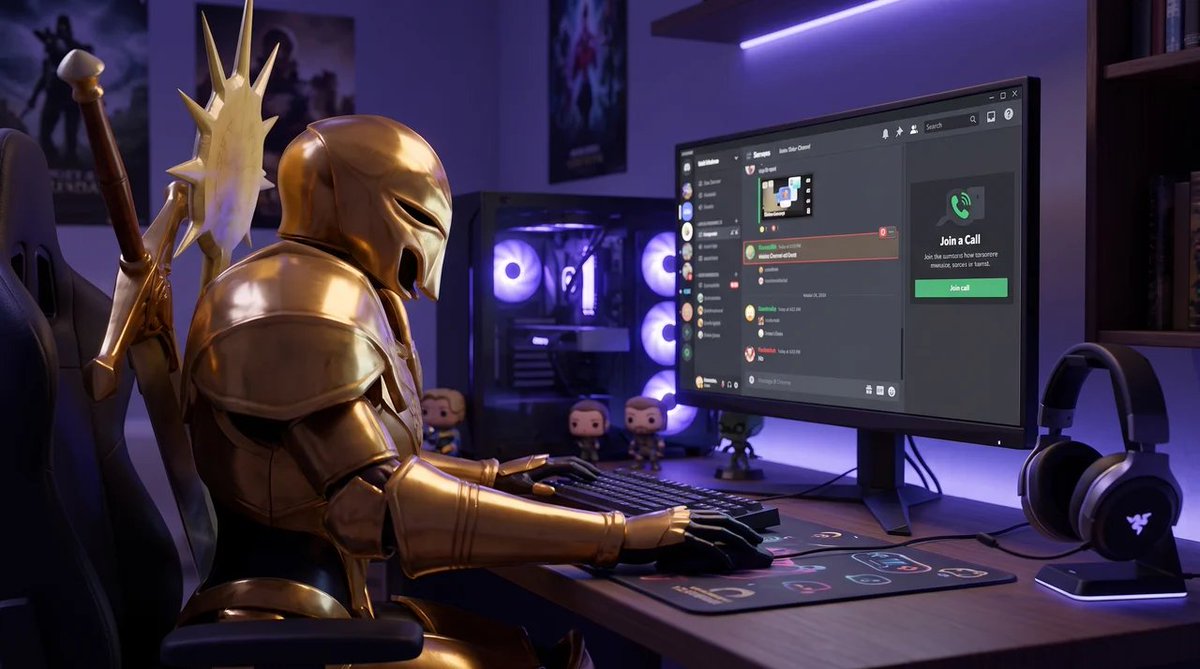This screenshot has height=669, width=1200.
Task: Toggle the member list icon
Action: [x=914, y=129]
